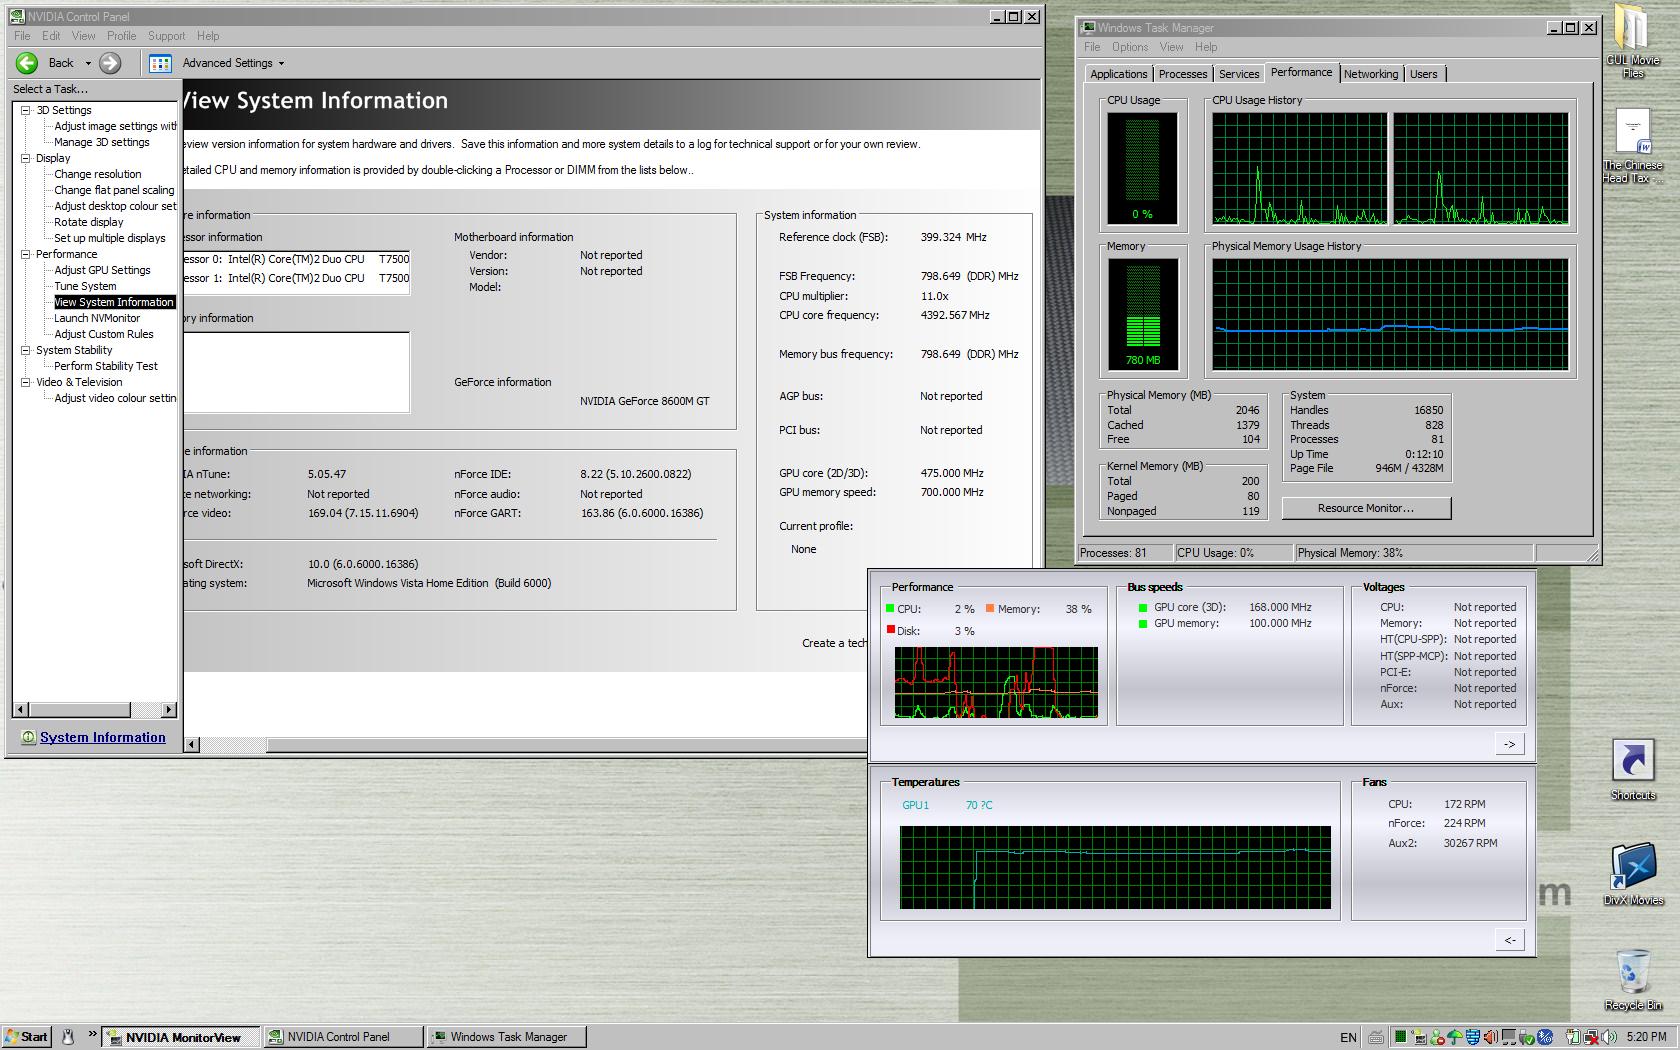The height and width of the screenshot is (1050, 1680).
Task: Switch to the Processes tab in Task Manager
Action: coord(1183,74)
